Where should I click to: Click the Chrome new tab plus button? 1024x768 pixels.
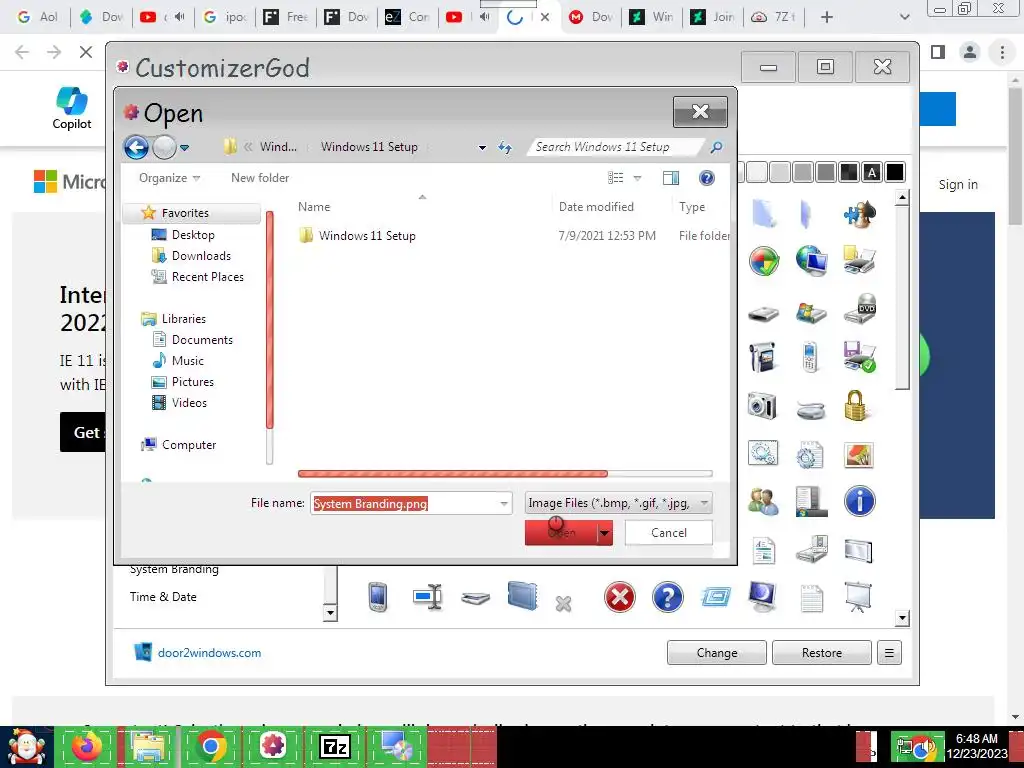click(x=827, y=17)
